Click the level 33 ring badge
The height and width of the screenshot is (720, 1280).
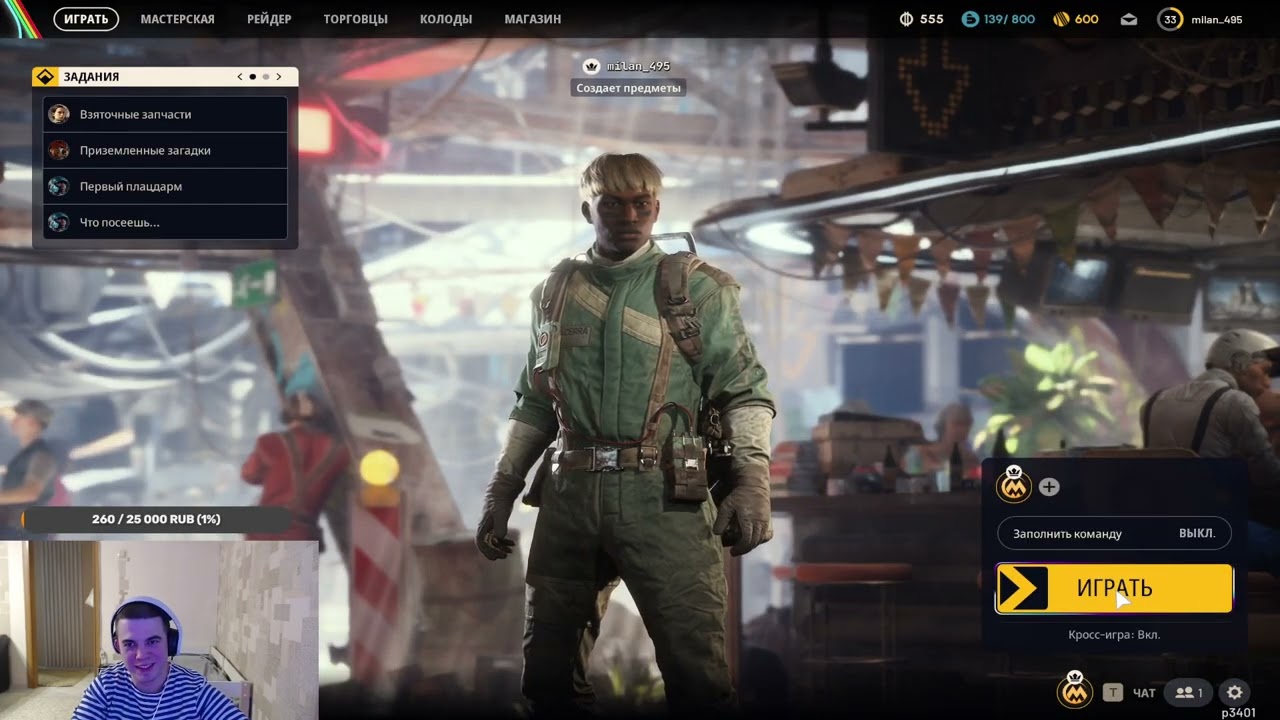tap(1169, 19)
